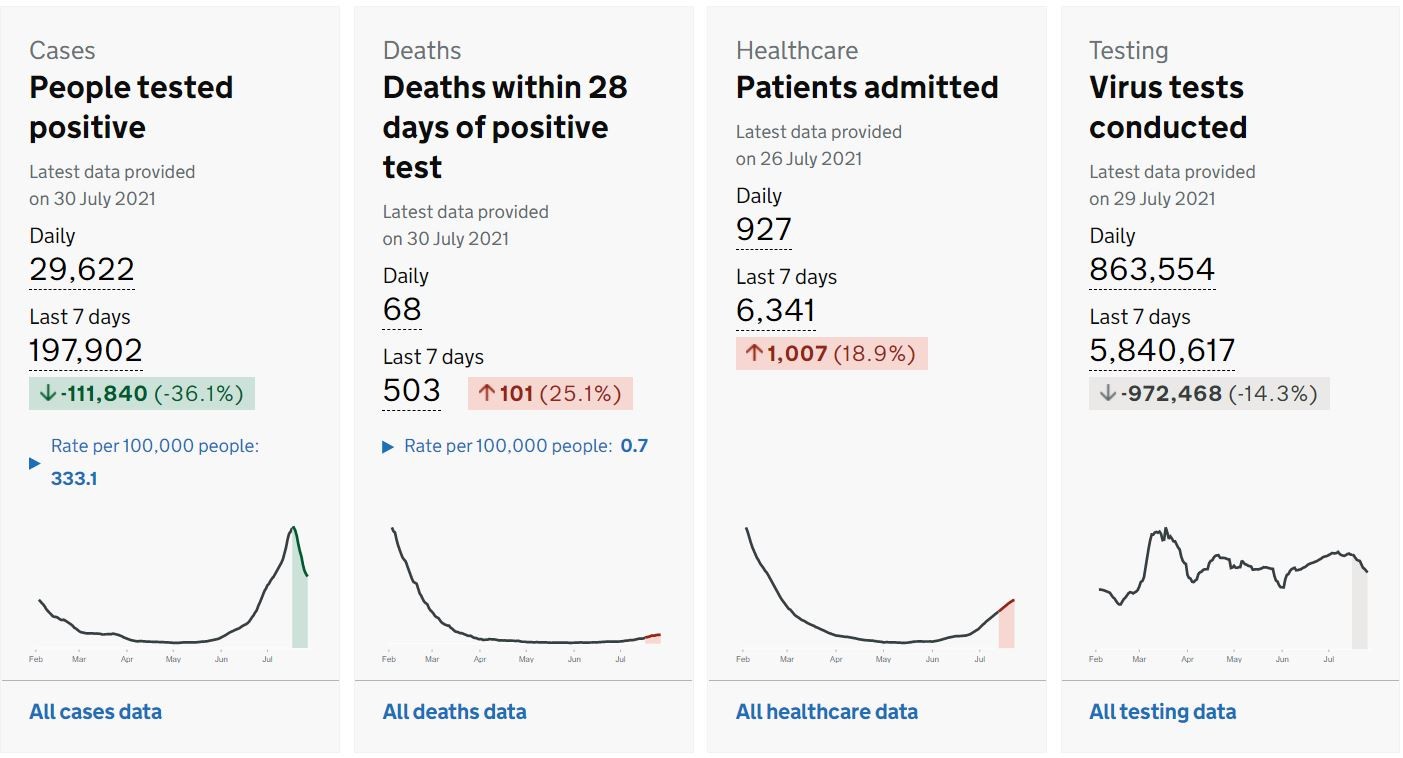Click the red up arrow beside 101 deaths
Image resolution: width=1403 pixels, height=758 pixels.
pyautogui.click(x=486, y=394)
